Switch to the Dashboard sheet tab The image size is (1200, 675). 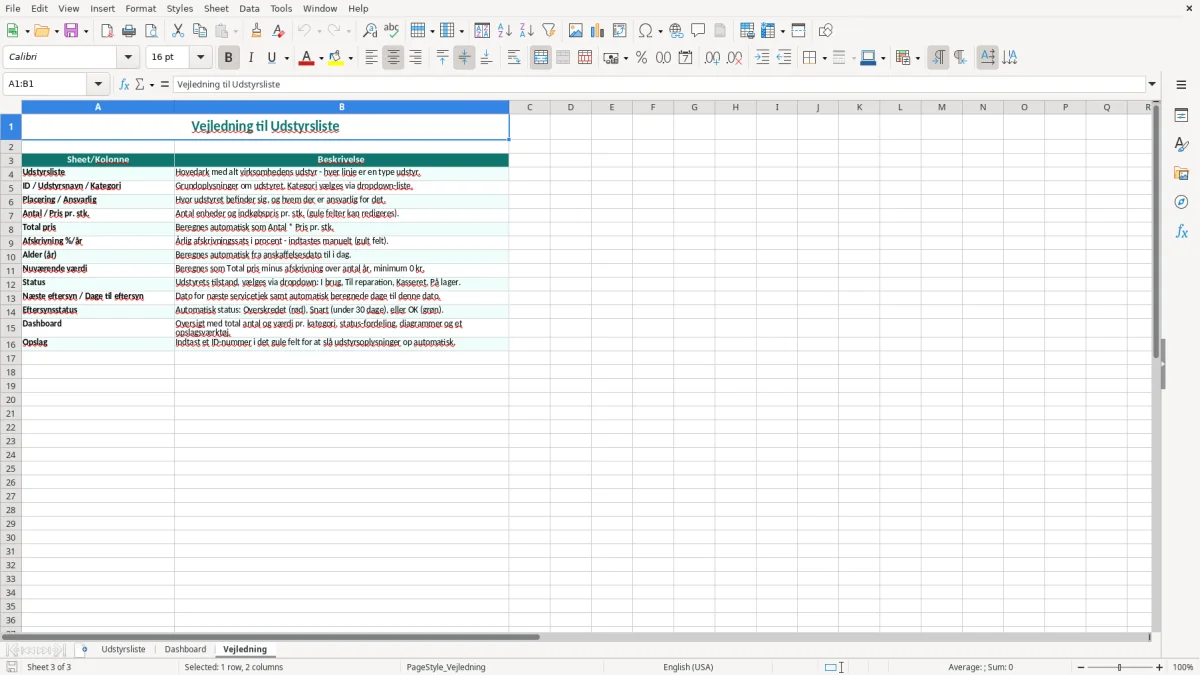(186, 649)
